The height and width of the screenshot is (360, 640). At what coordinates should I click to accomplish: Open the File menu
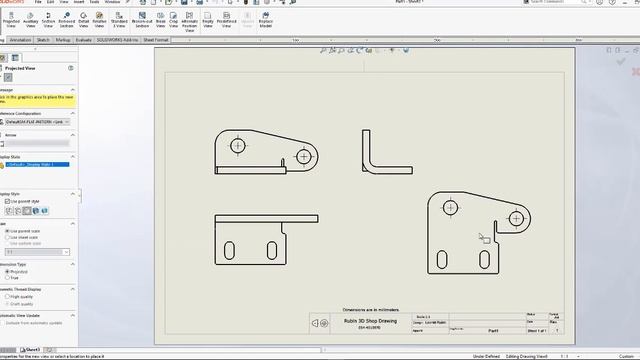pyautogui.click(x=38, y=2)
